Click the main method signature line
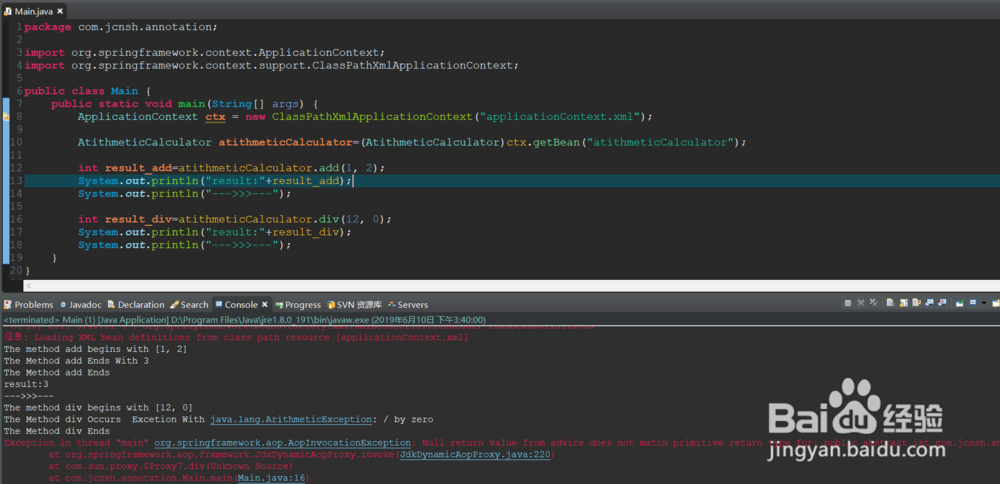This screenshot has height=484, width=1000. (x=184, y=103)
